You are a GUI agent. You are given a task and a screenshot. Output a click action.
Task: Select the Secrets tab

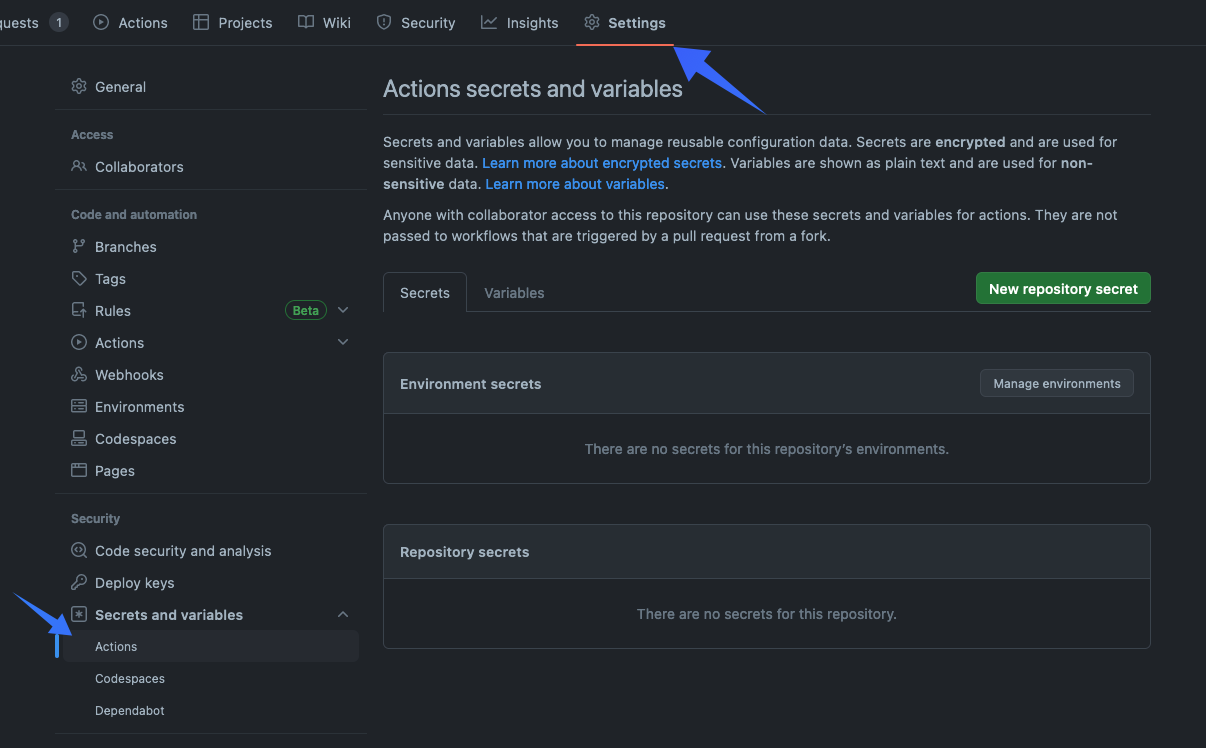click(x=425, y=293)
